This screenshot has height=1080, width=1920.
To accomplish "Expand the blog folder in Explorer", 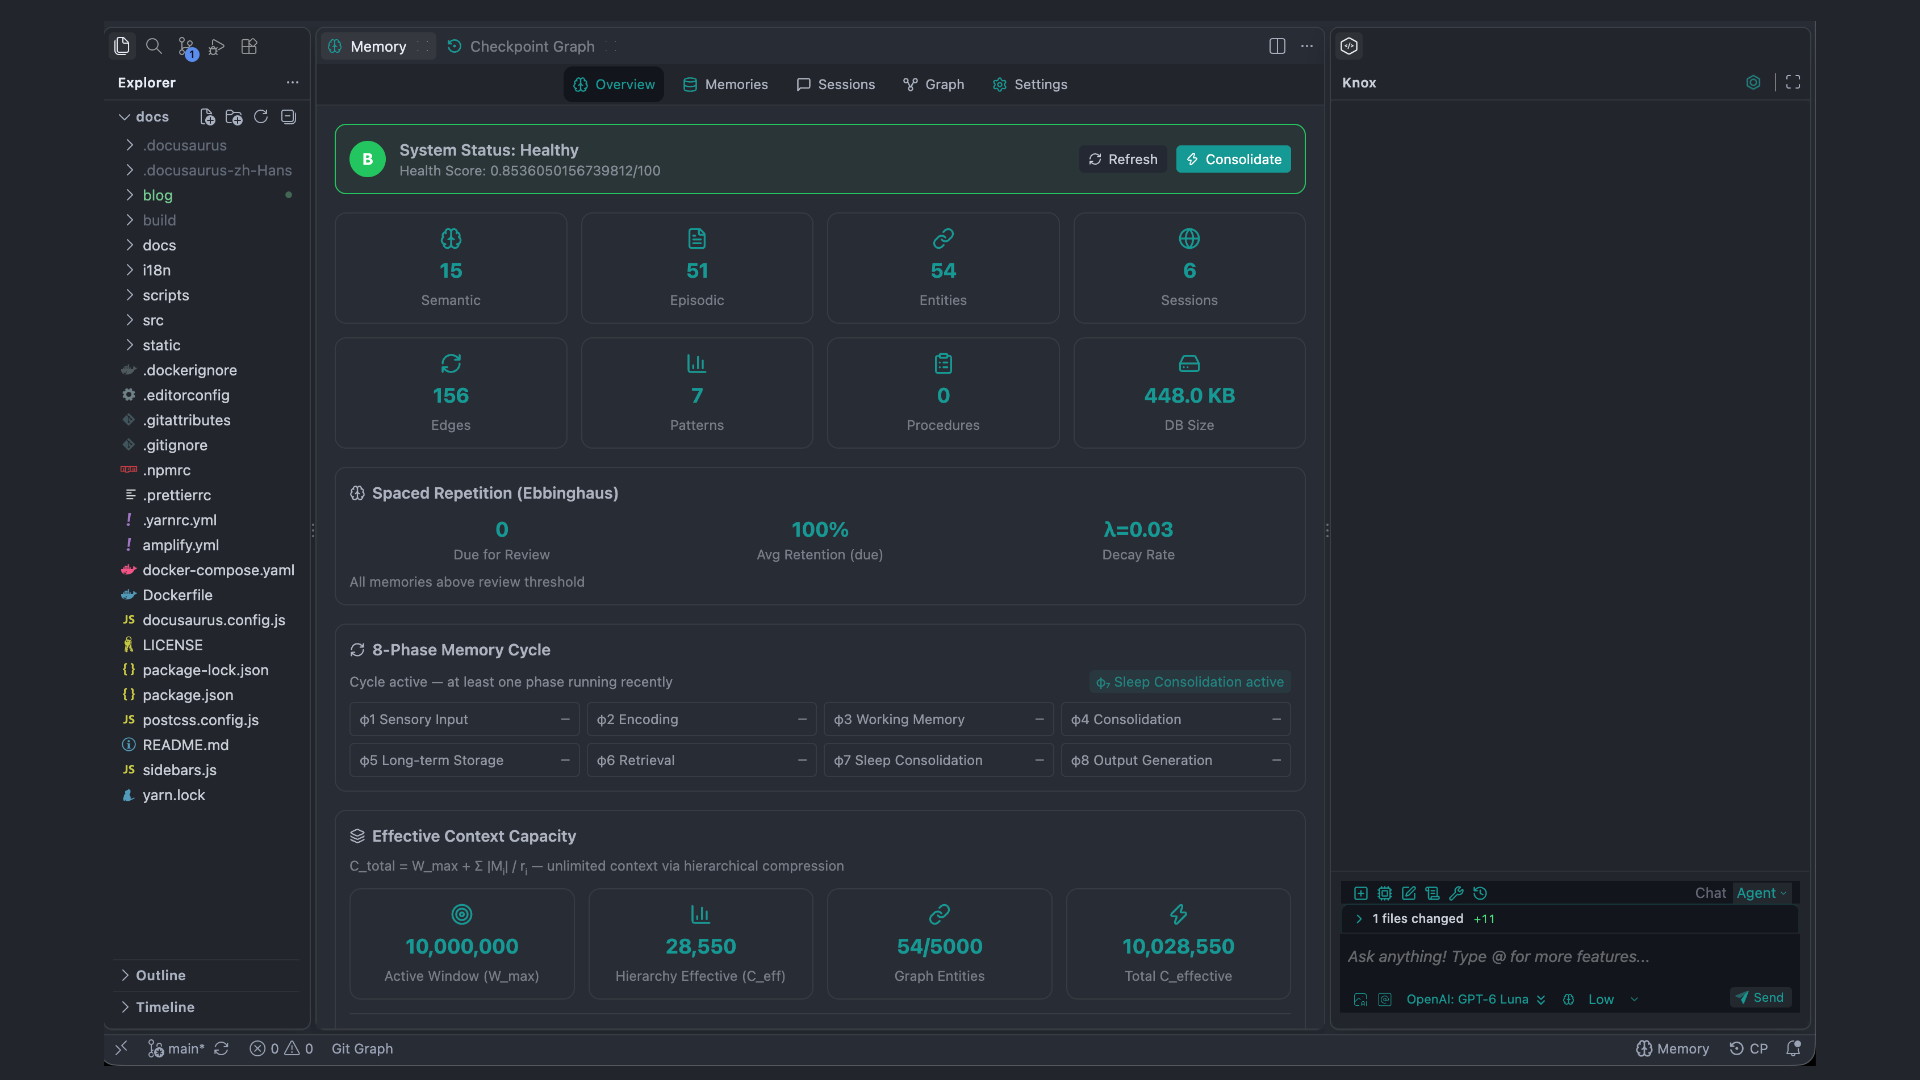I will (x=208, y=195).
